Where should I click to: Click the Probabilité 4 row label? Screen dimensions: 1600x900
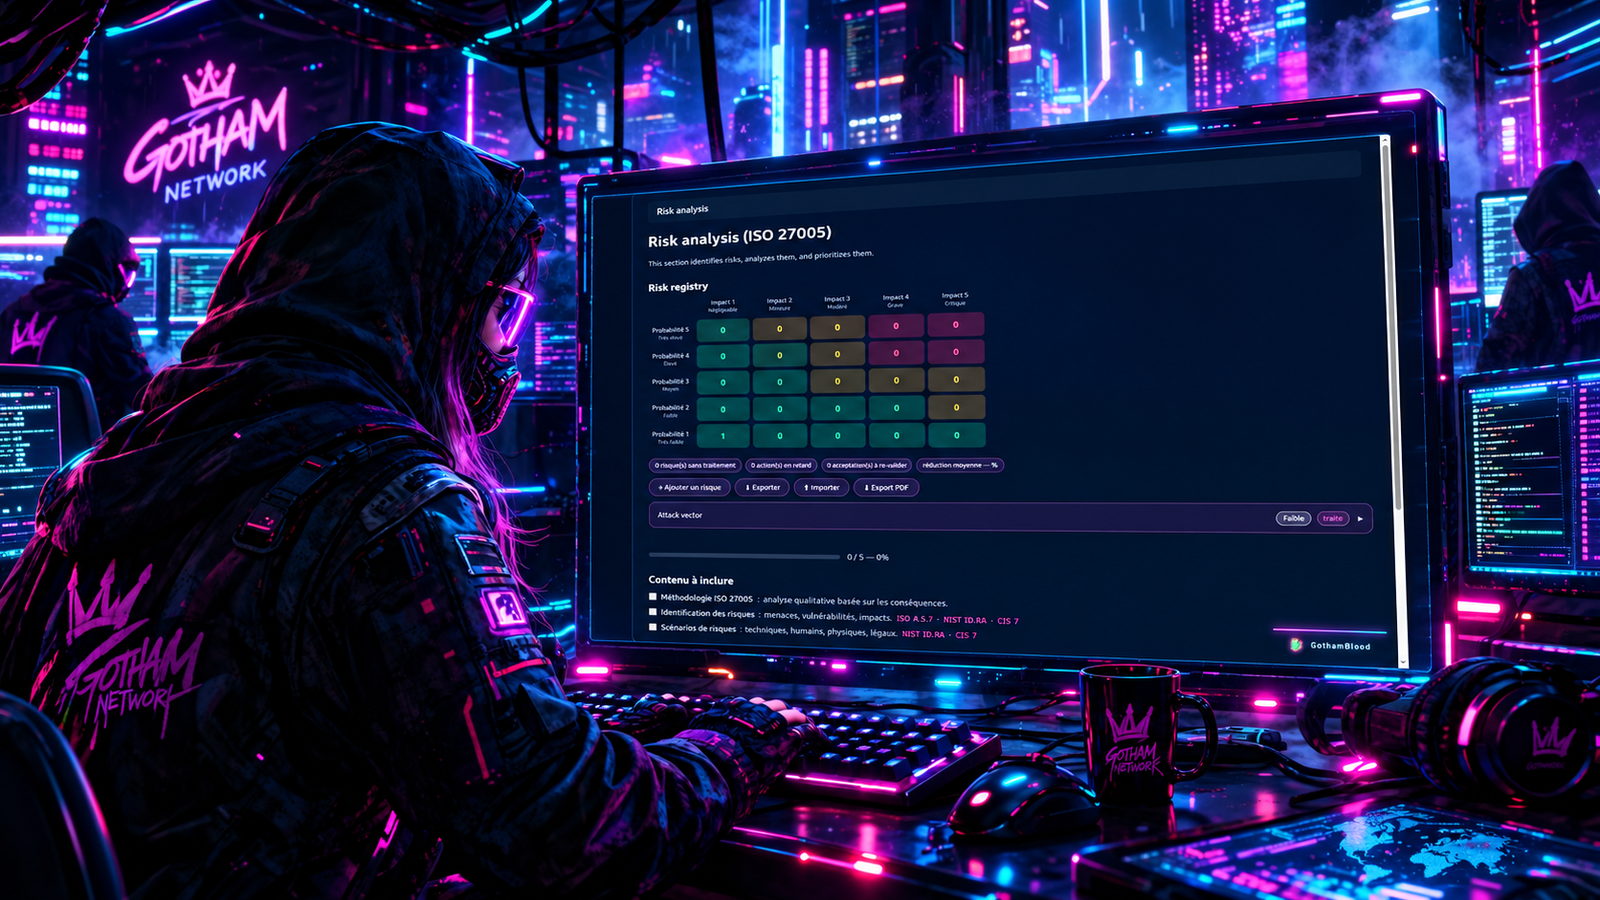670,358
